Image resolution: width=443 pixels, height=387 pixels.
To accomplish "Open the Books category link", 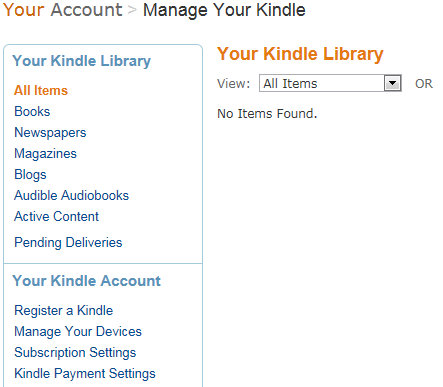I will click(32, 111).
